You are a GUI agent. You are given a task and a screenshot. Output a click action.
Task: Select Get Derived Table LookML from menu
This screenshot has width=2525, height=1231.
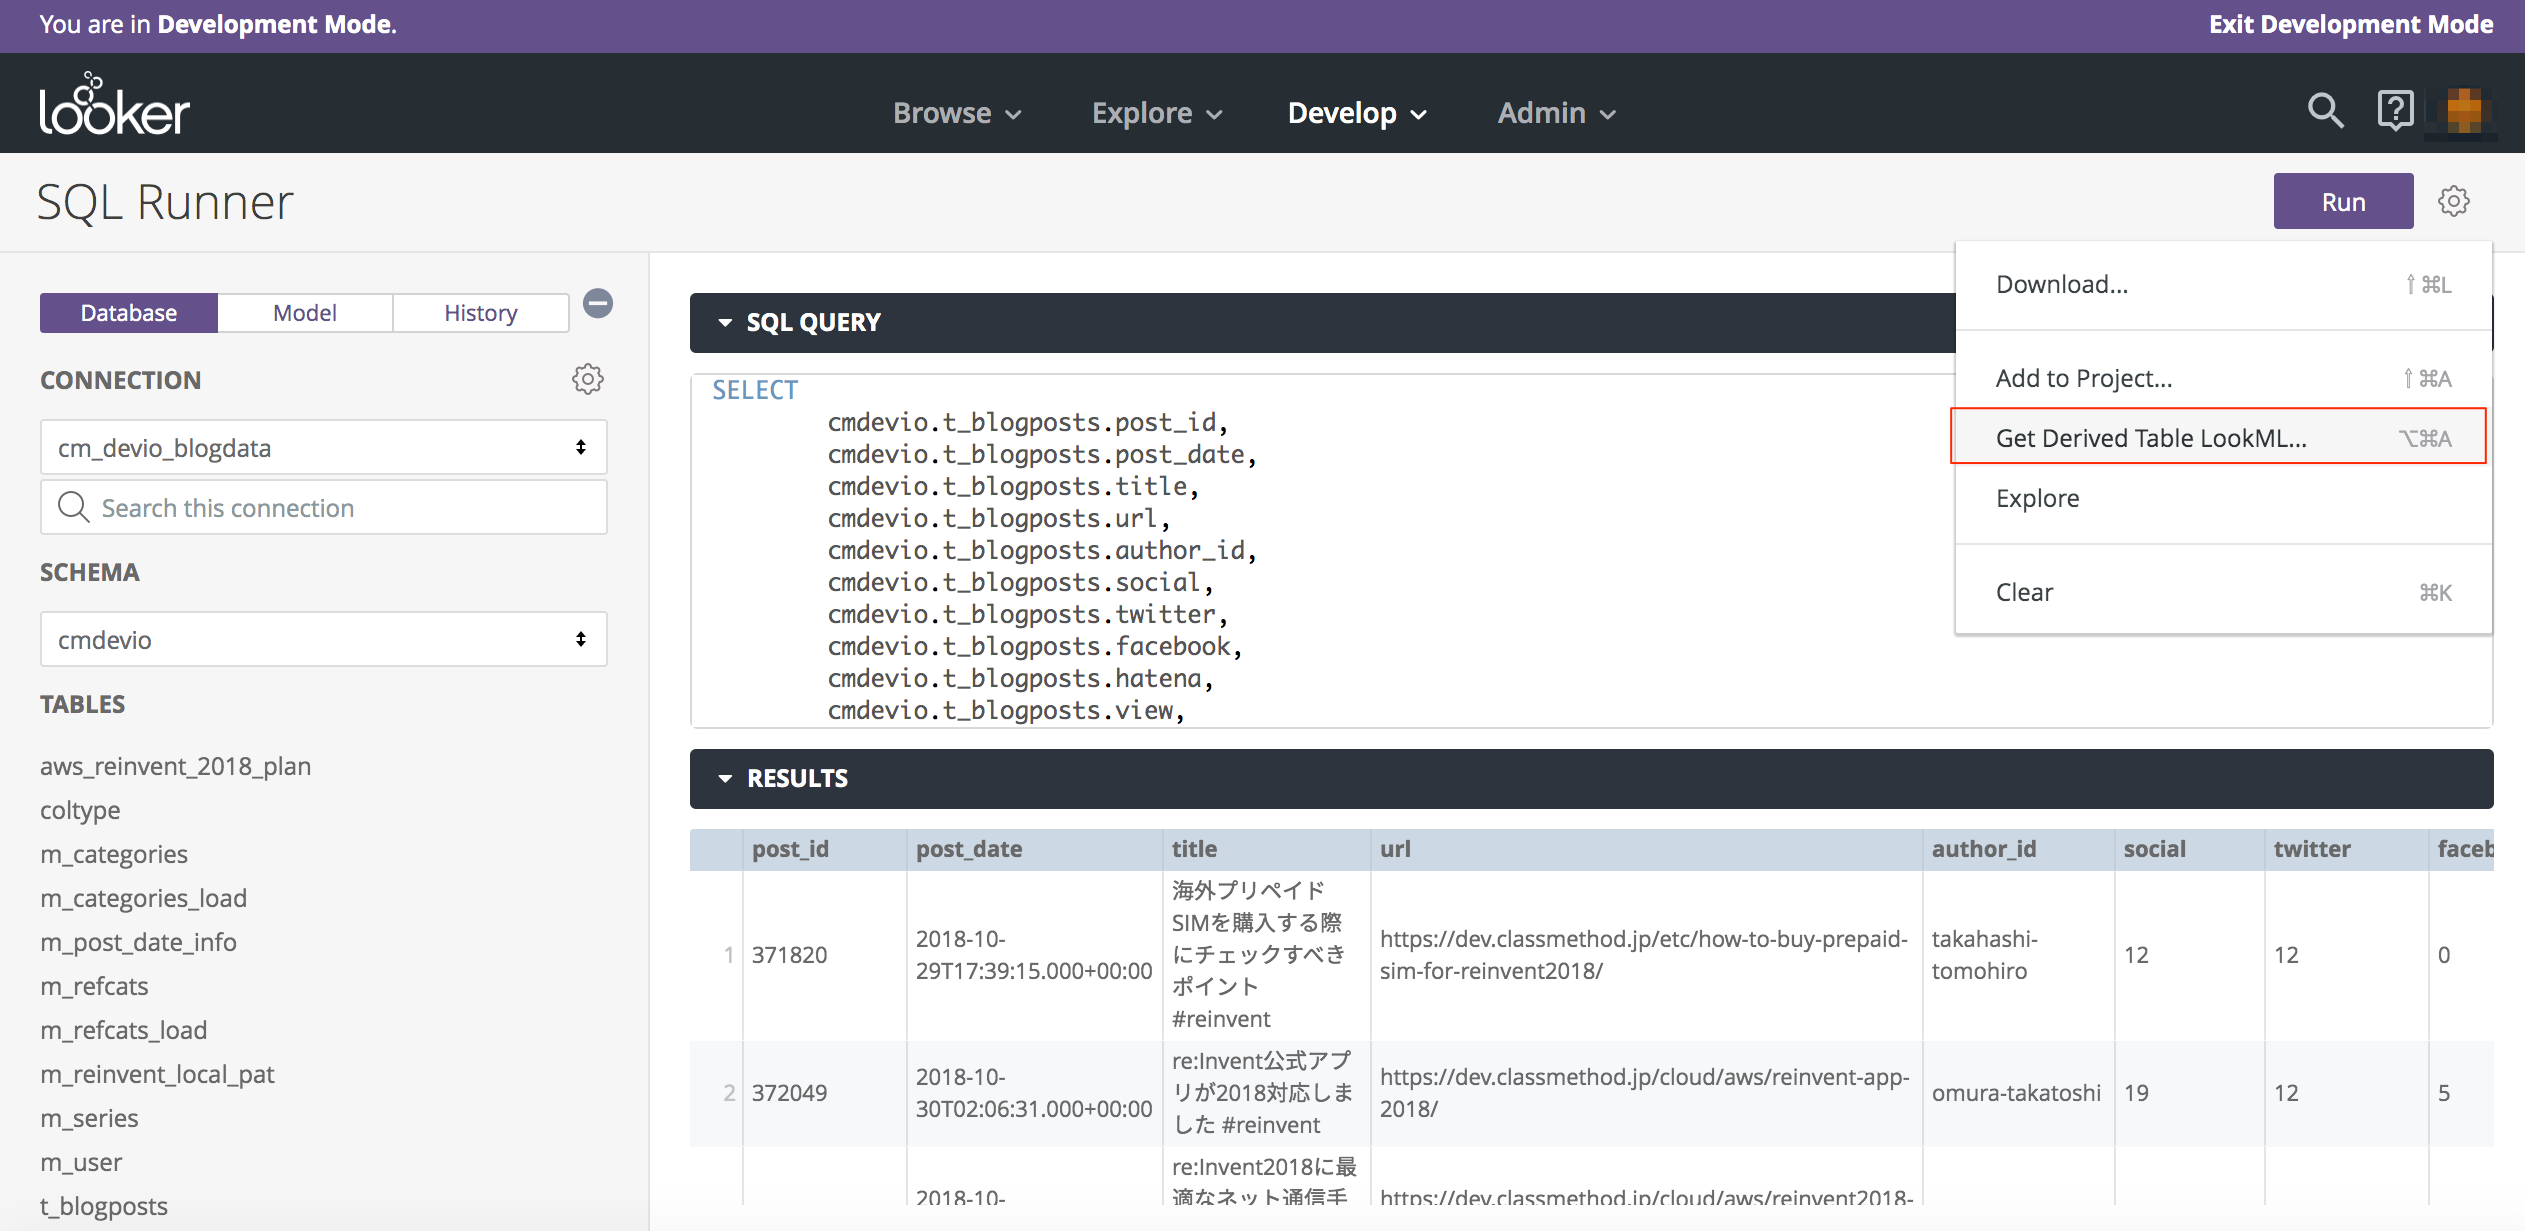[2150, 437]
